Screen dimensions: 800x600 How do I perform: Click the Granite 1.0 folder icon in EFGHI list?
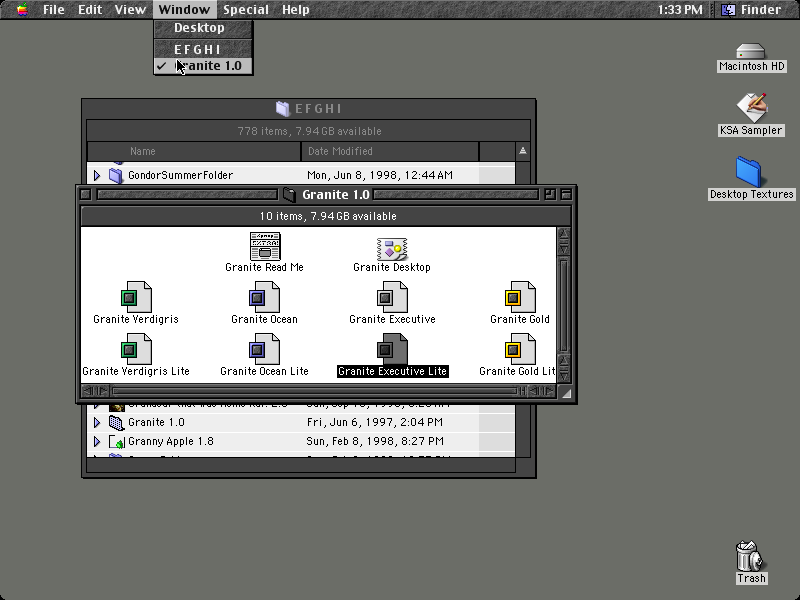pyautogui.click(x=116, y=422)
